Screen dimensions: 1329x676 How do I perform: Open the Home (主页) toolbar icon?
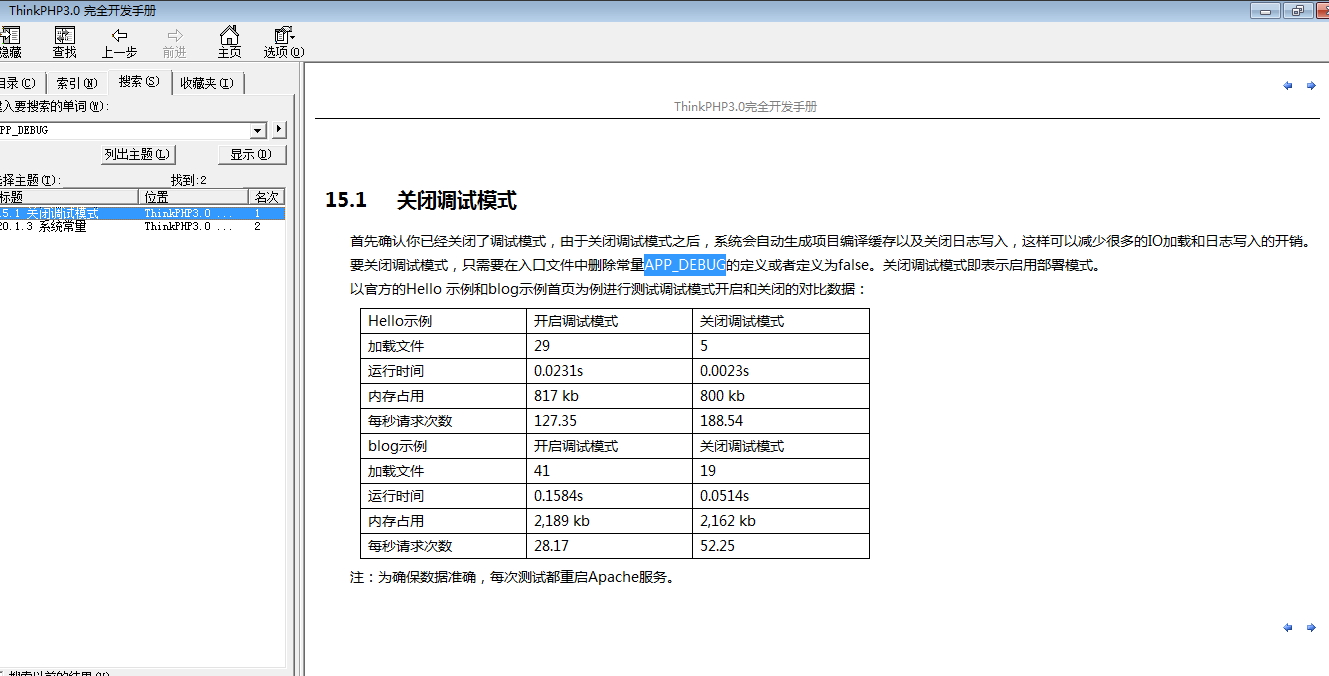click(x=229, y=42)
